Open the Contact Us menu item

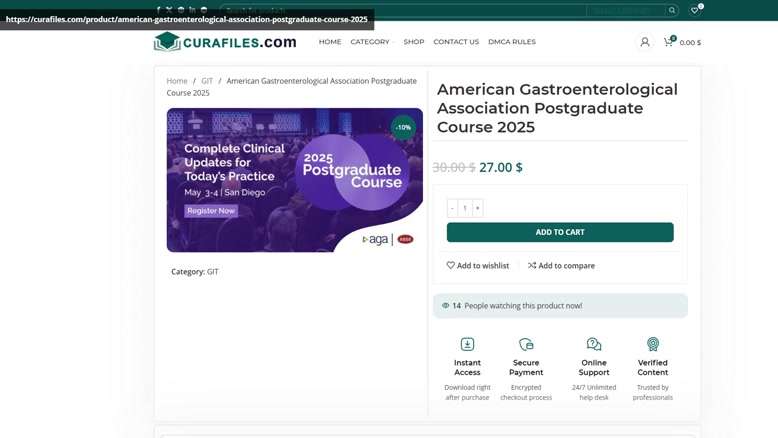point(456,42)
